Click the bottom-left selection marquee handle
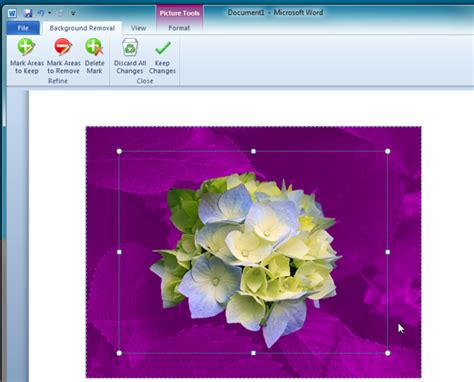Viewport: 474px width, 382px height. pos(119,353)
